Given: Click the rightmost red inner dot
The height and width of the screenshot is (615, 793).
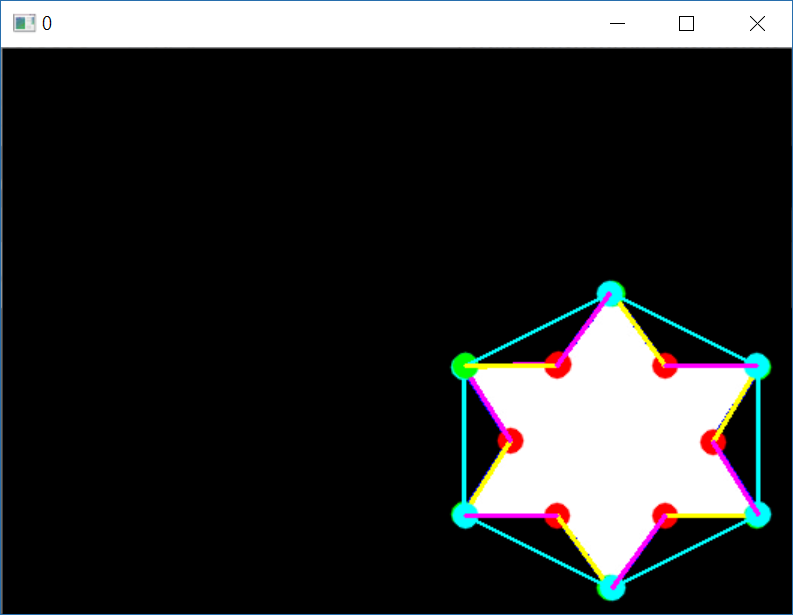Looking at the screenshot, I should [713, 442].
